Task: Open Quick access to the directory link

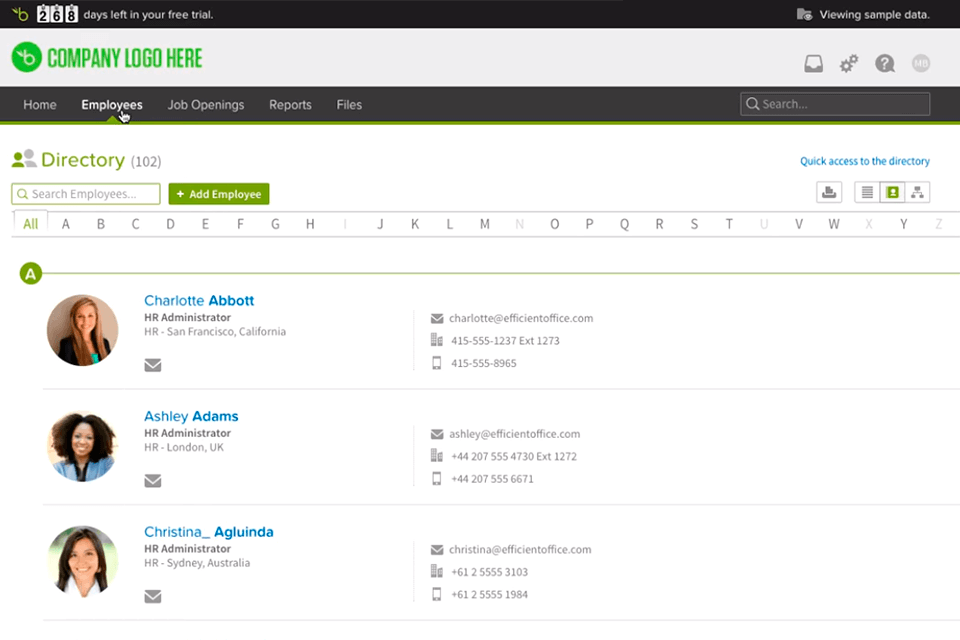Action: (864, 161)
